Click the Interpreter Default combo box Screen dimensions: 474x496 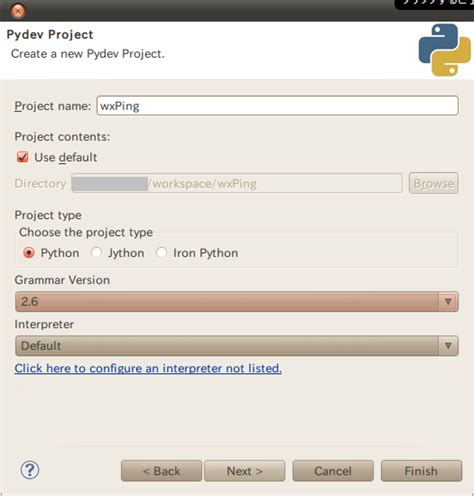[x=237, y=346]
